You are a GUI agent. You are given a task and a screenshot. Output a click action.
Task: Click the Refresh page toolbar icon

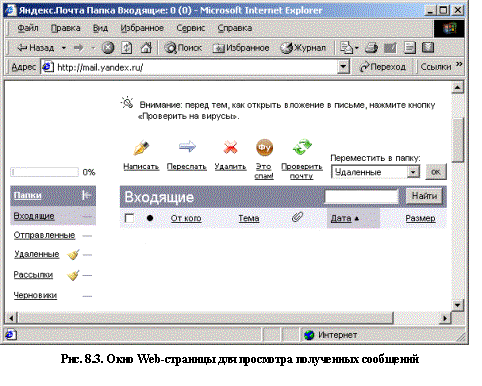click(126, 48)
